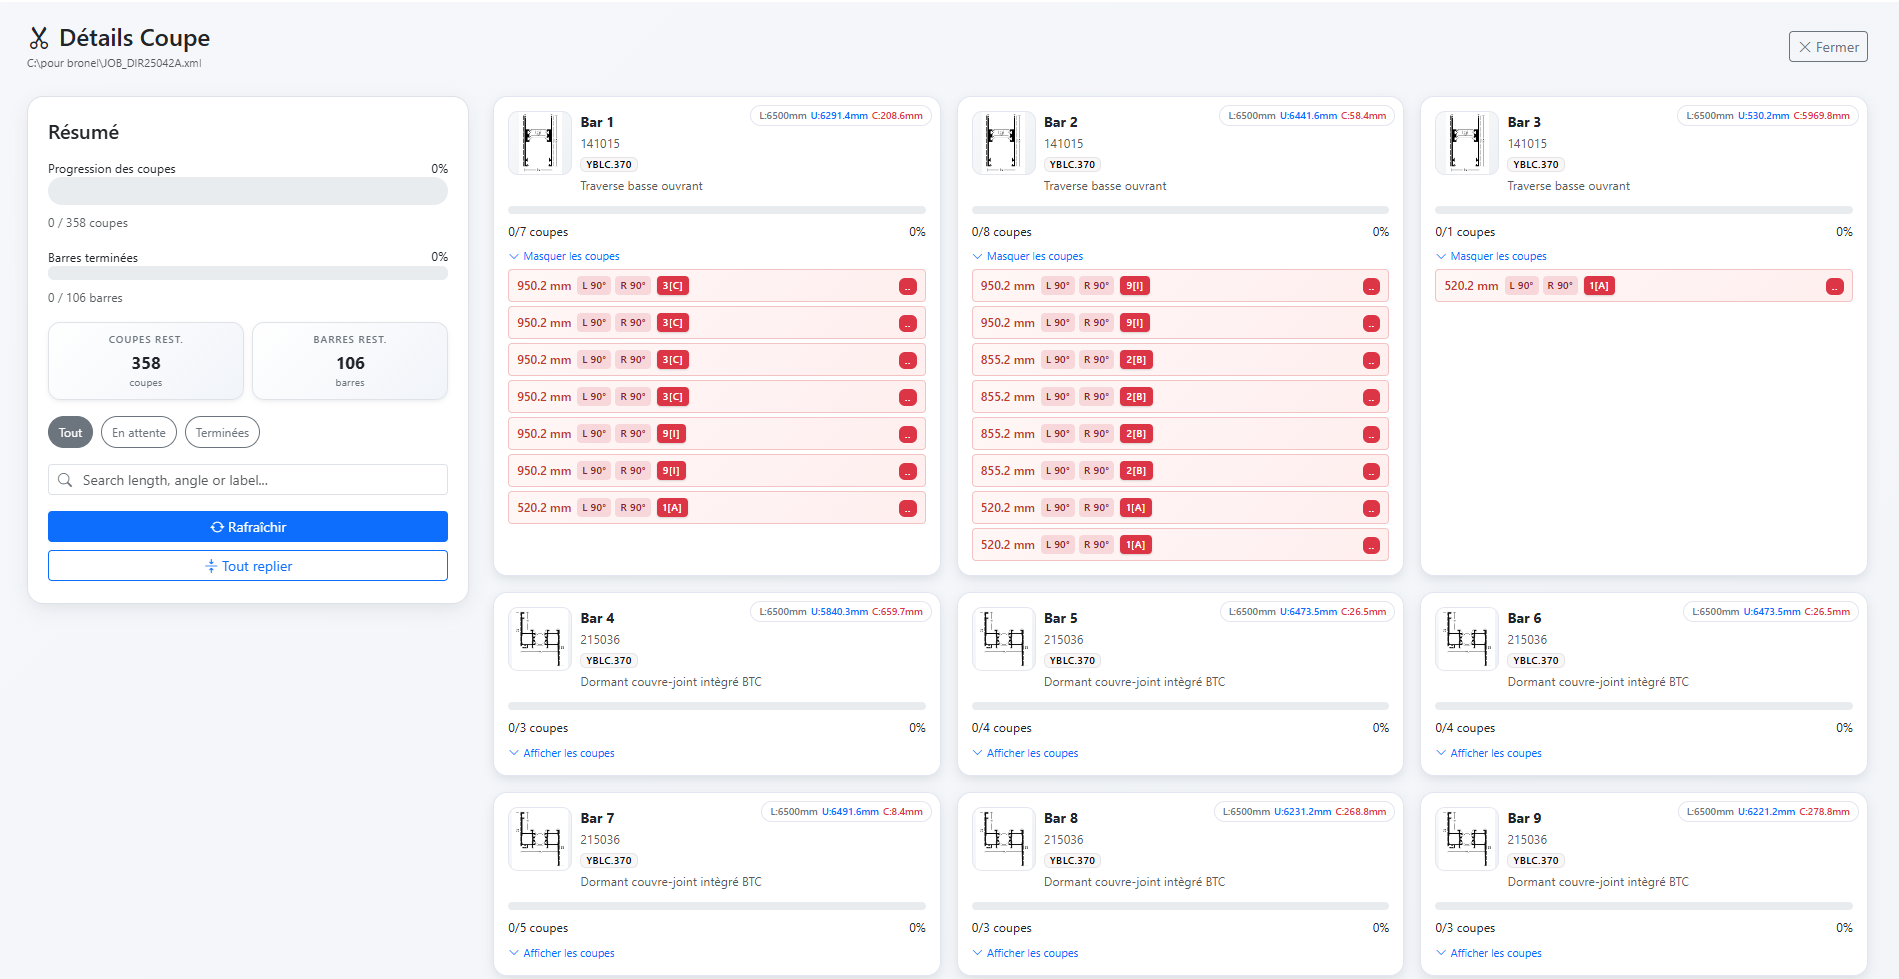Click the Bar 9 profile section image

[x=1466, y=839]
